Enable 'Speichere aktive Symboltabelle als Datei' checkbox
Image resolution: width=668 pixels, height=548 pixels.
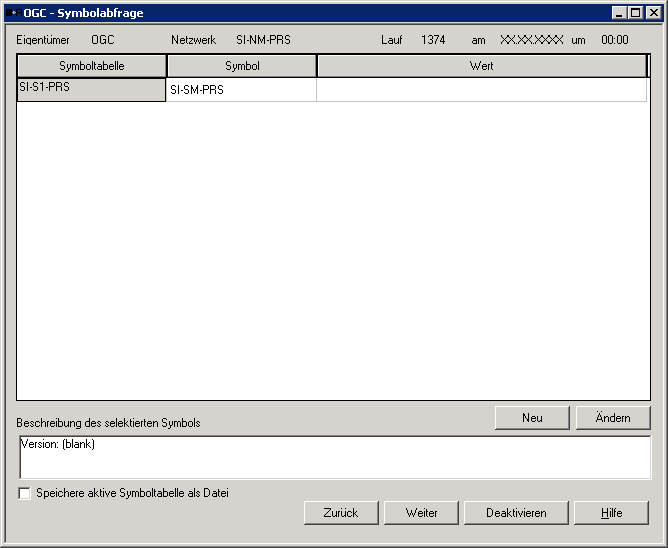coord(24,493)
